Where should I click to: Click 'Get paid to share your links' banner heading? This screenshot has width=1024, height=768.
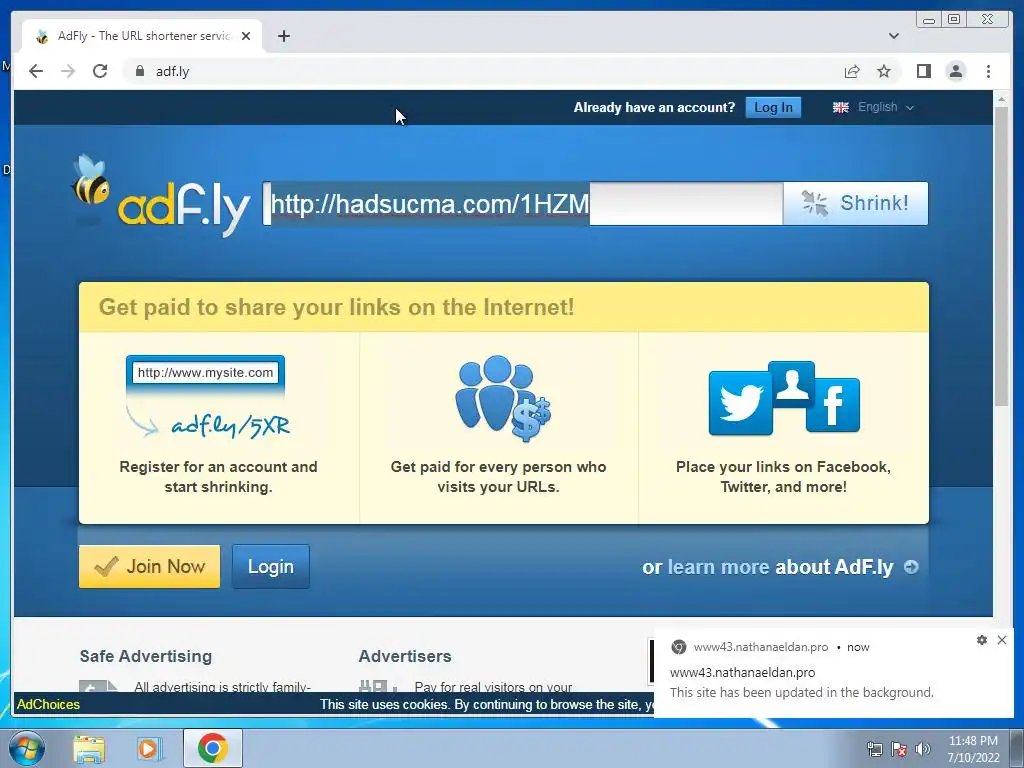click(336, 307)
